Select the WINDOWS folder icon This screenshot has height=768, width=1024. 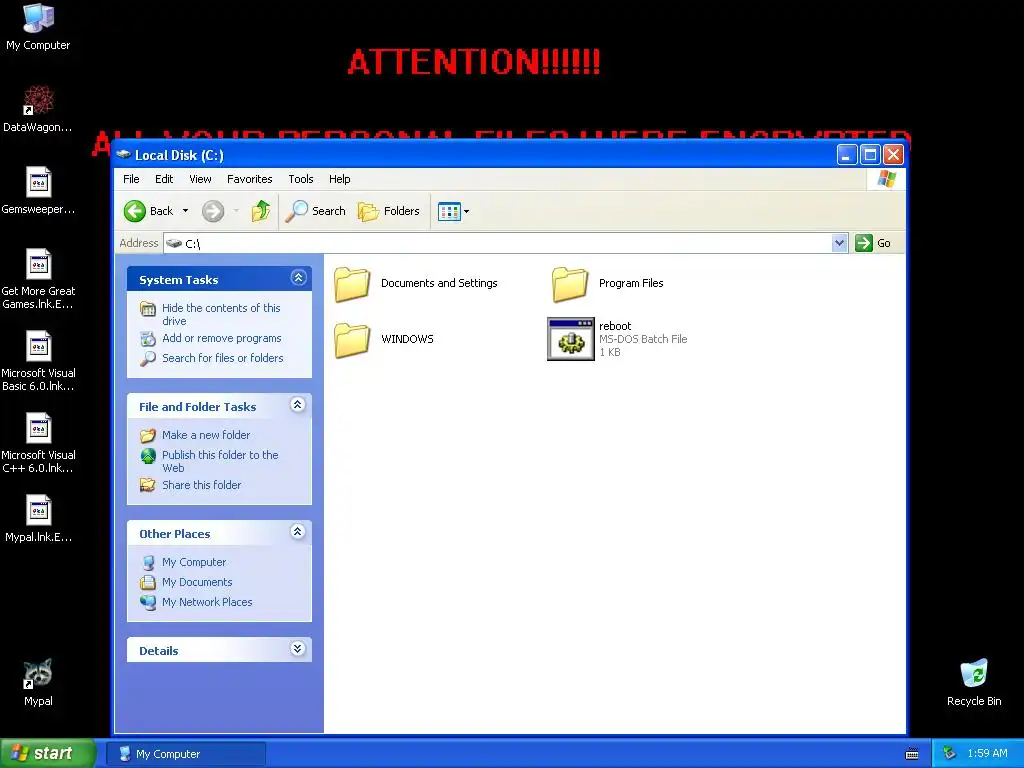pos(352,340)
